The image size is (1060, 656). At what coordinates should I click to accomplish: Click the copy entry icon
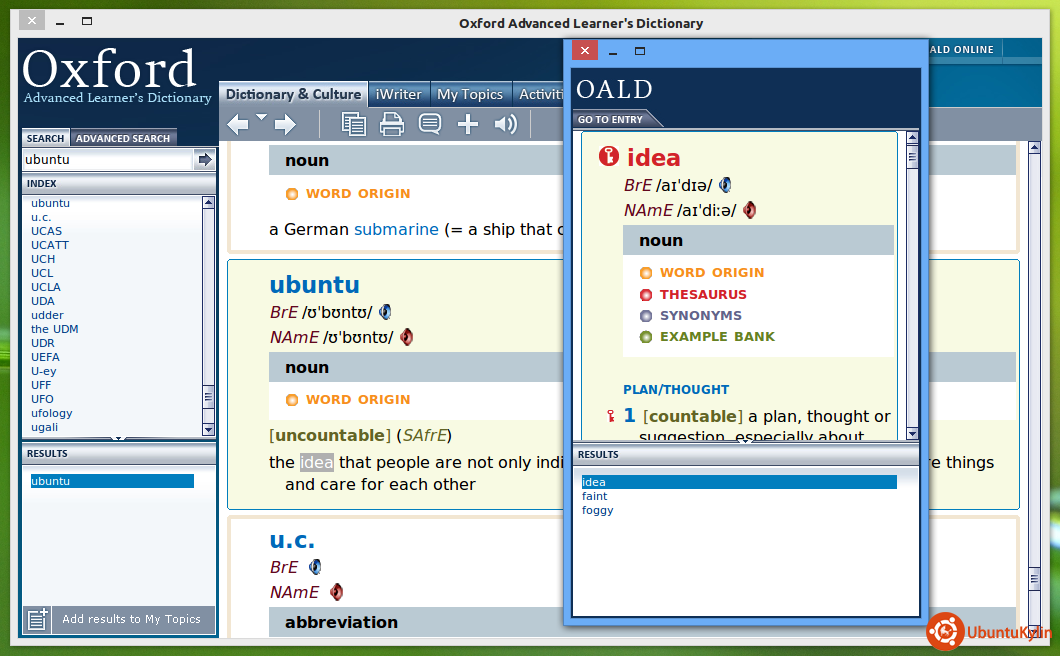(x=353, y=124)
